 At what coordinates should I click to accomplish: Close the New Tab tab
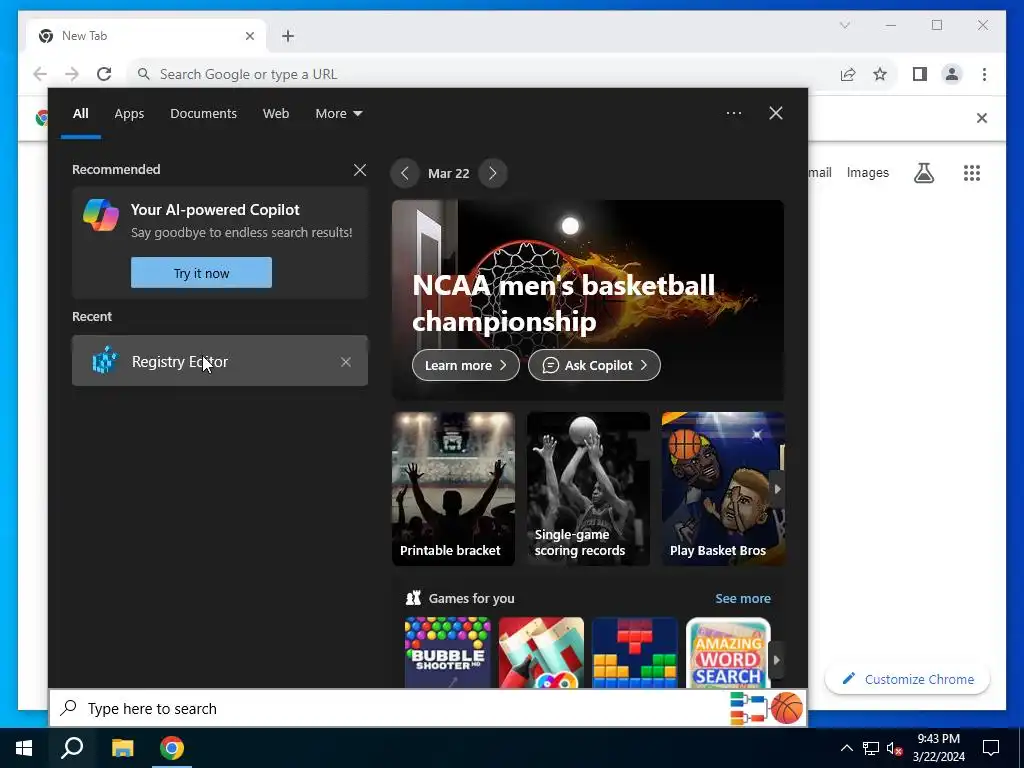[x=249, y=36]
